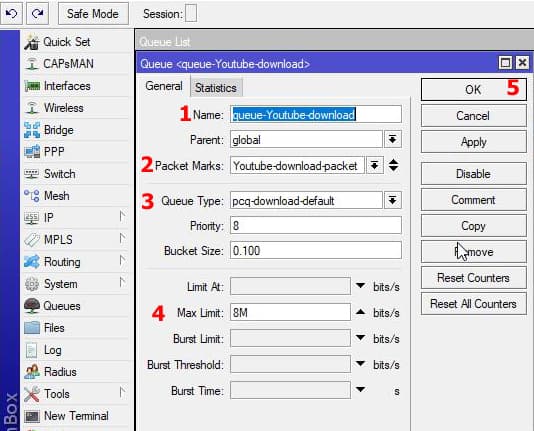The image size is (534, 431).
Task: Open New Terminal from sidebar
Action: (x=76, y=416)
